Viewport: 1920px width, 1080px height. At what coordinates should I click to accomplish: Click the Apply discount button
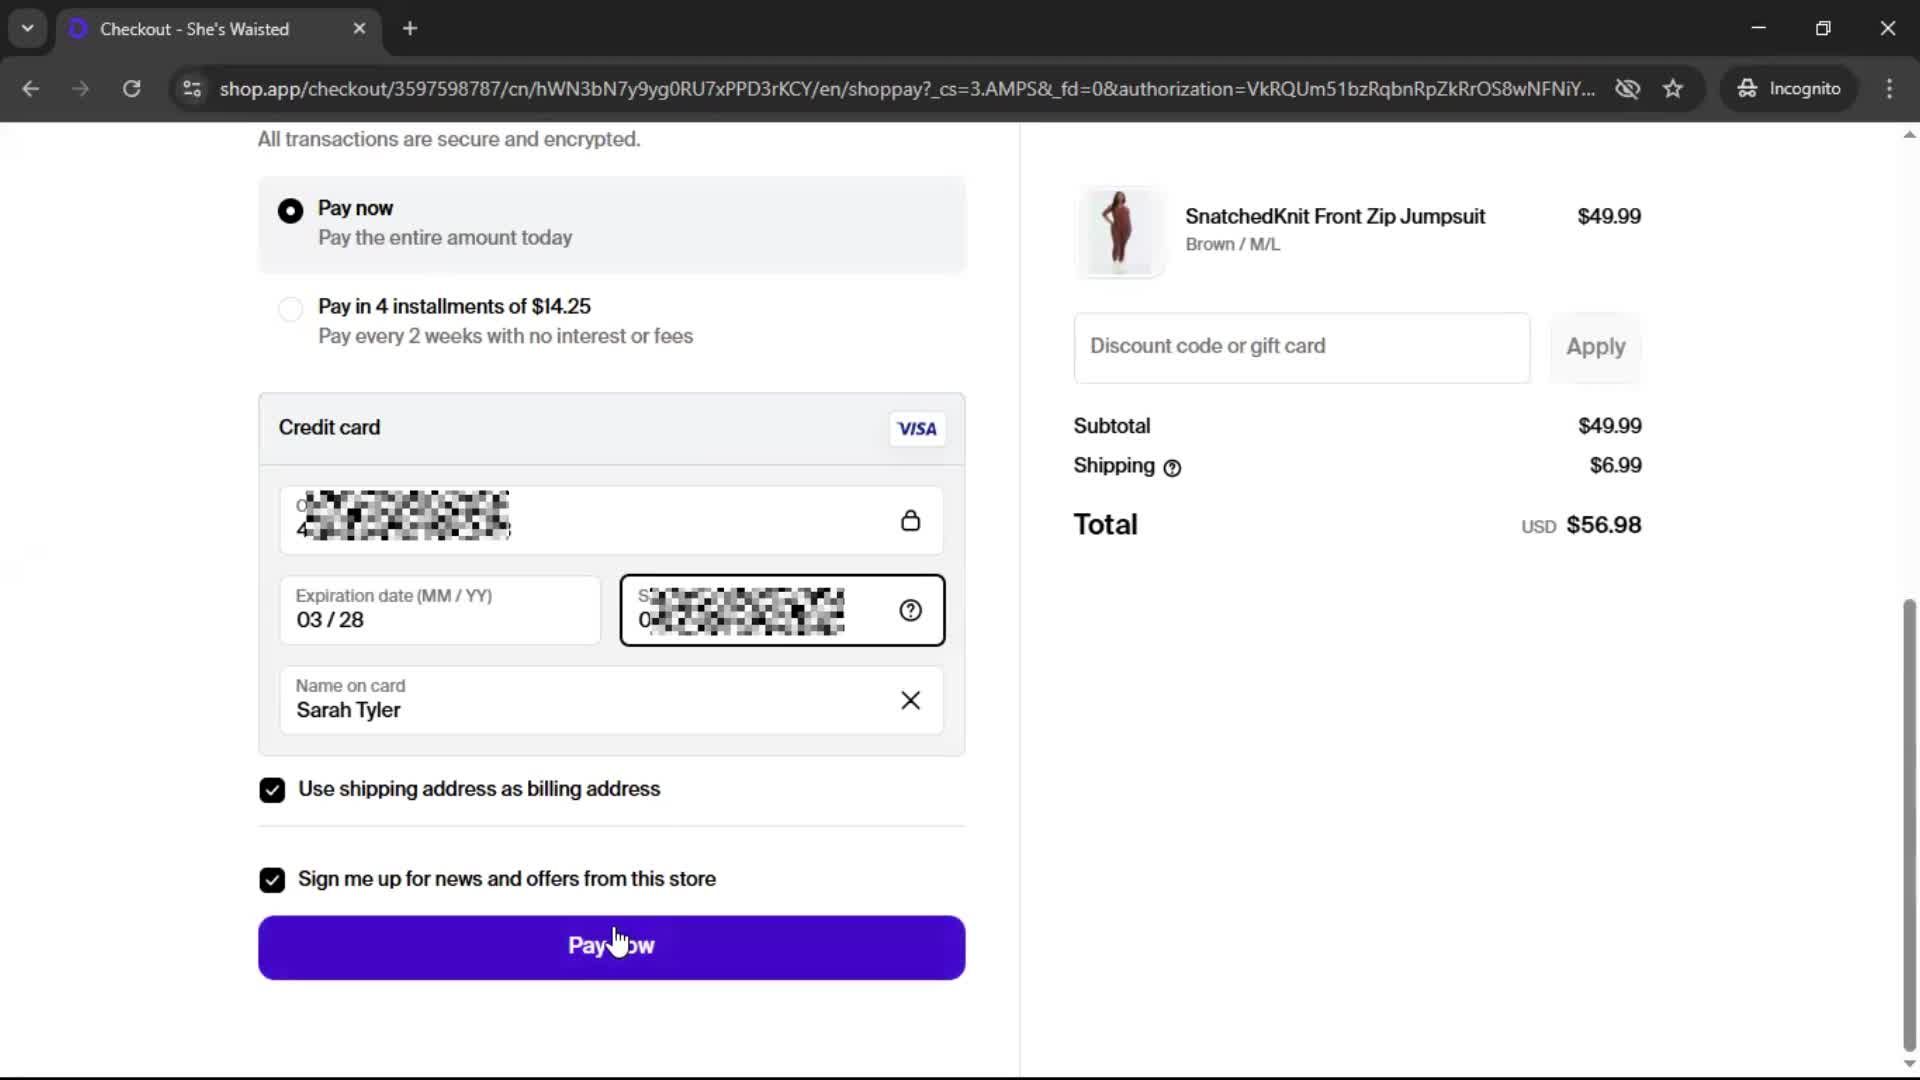click(1595, 347)
